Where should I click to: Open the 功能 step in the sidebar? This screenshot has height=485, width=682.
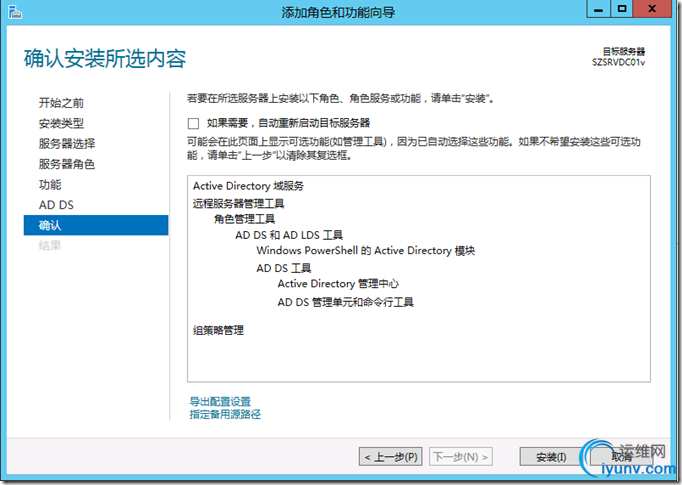pyautogui.click(x=50, y=184)
